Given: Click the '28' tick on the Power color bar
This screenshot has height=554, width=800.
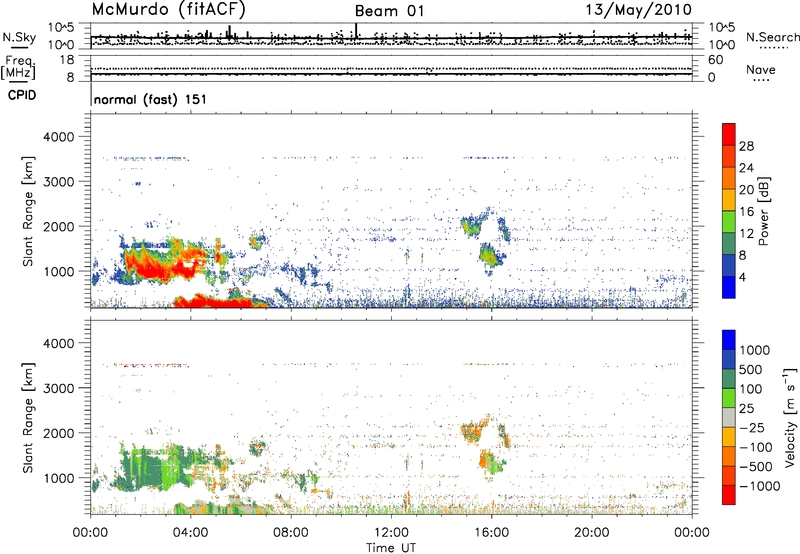Looking at the screenshot, I should tap(746, 146).
